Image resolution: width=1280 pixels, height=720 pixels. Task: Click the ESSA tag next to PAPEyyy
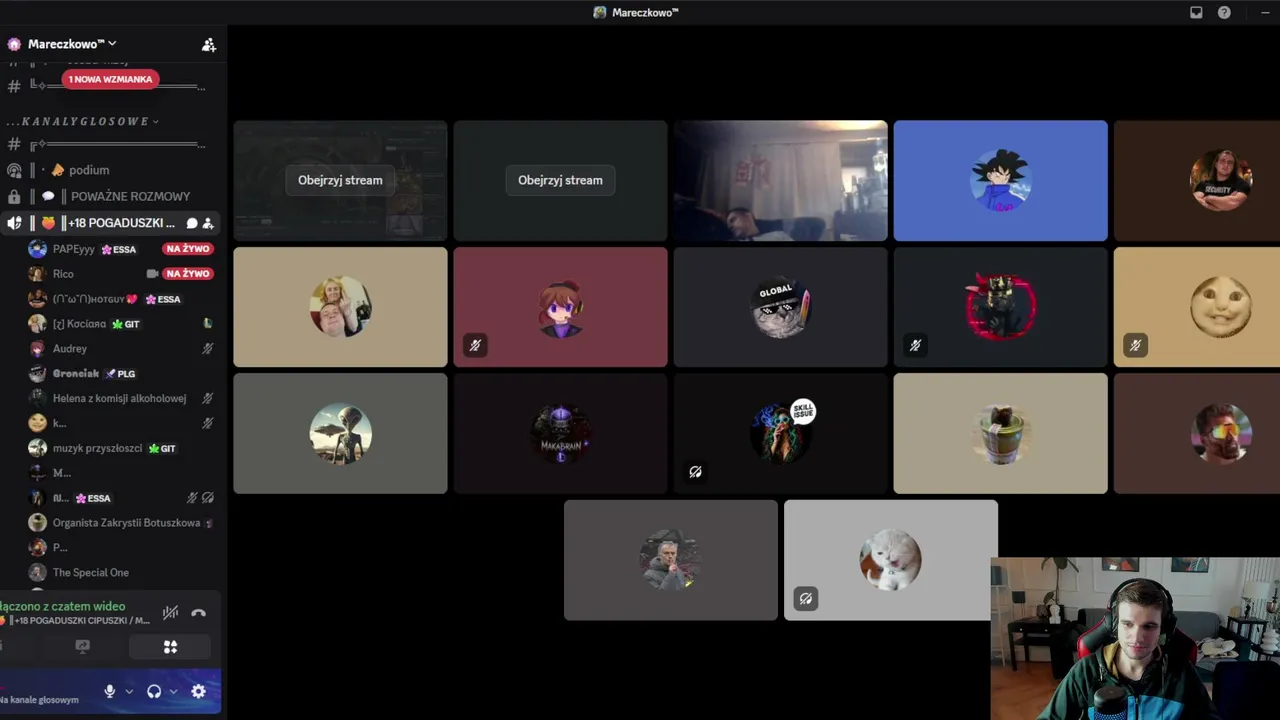point(119,249)
